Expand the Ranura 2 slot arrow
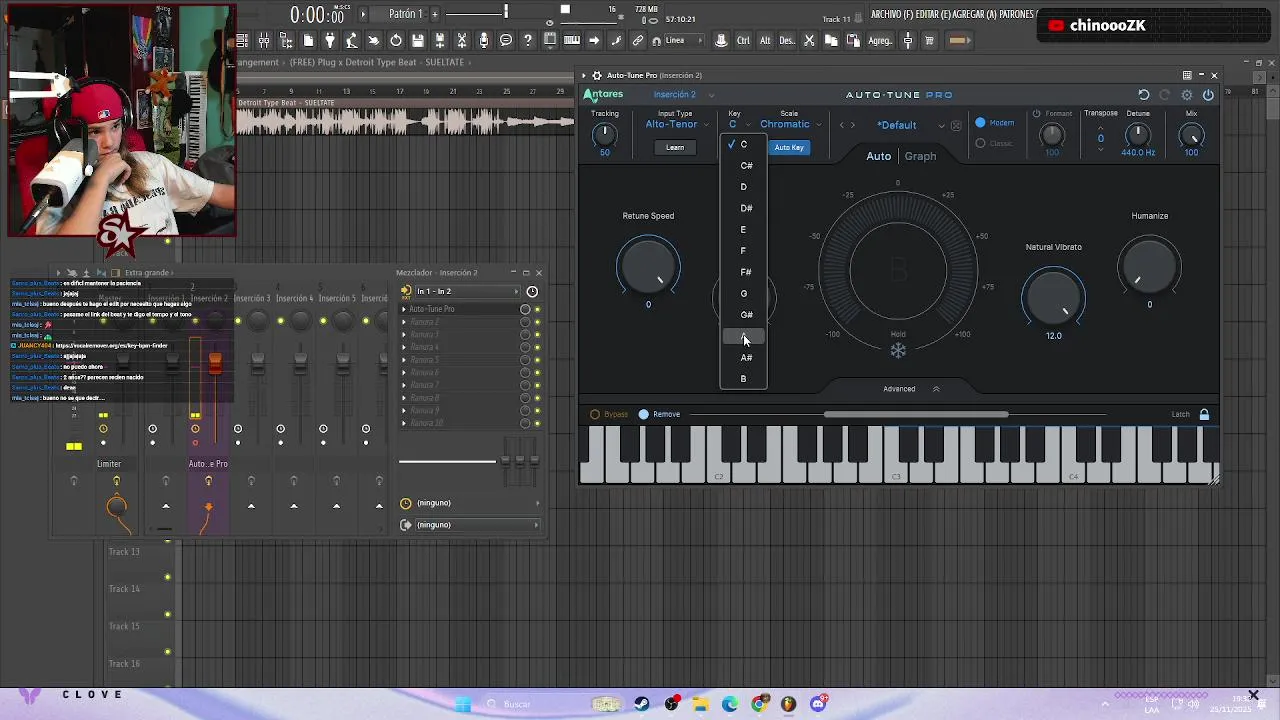 (x=404, y=322)
